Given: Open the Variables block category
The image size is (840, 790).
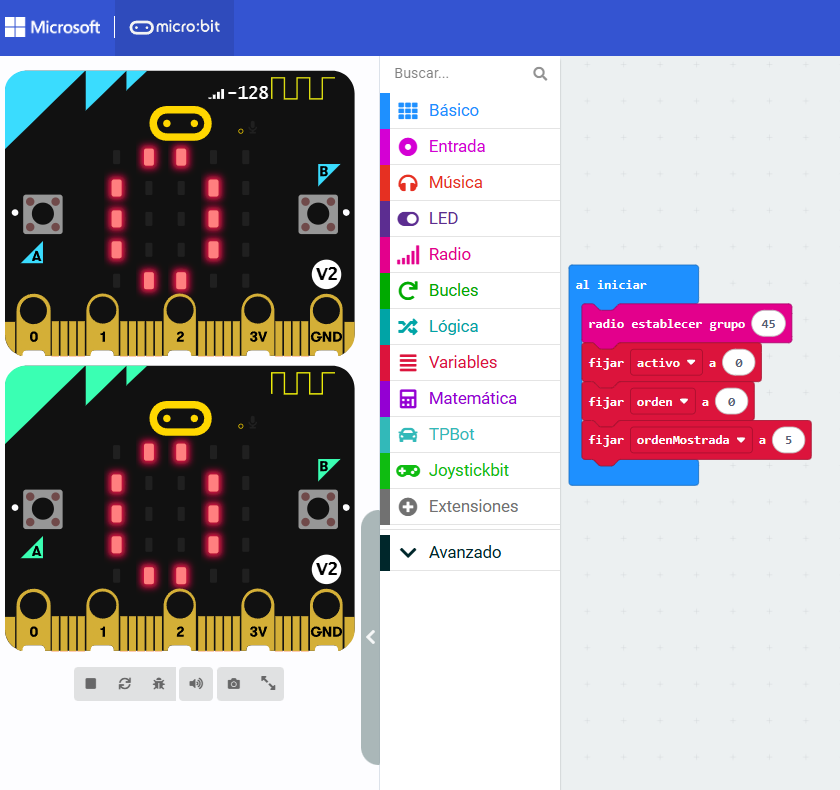Looking at the screenshot, I should (x=470, y=362).
